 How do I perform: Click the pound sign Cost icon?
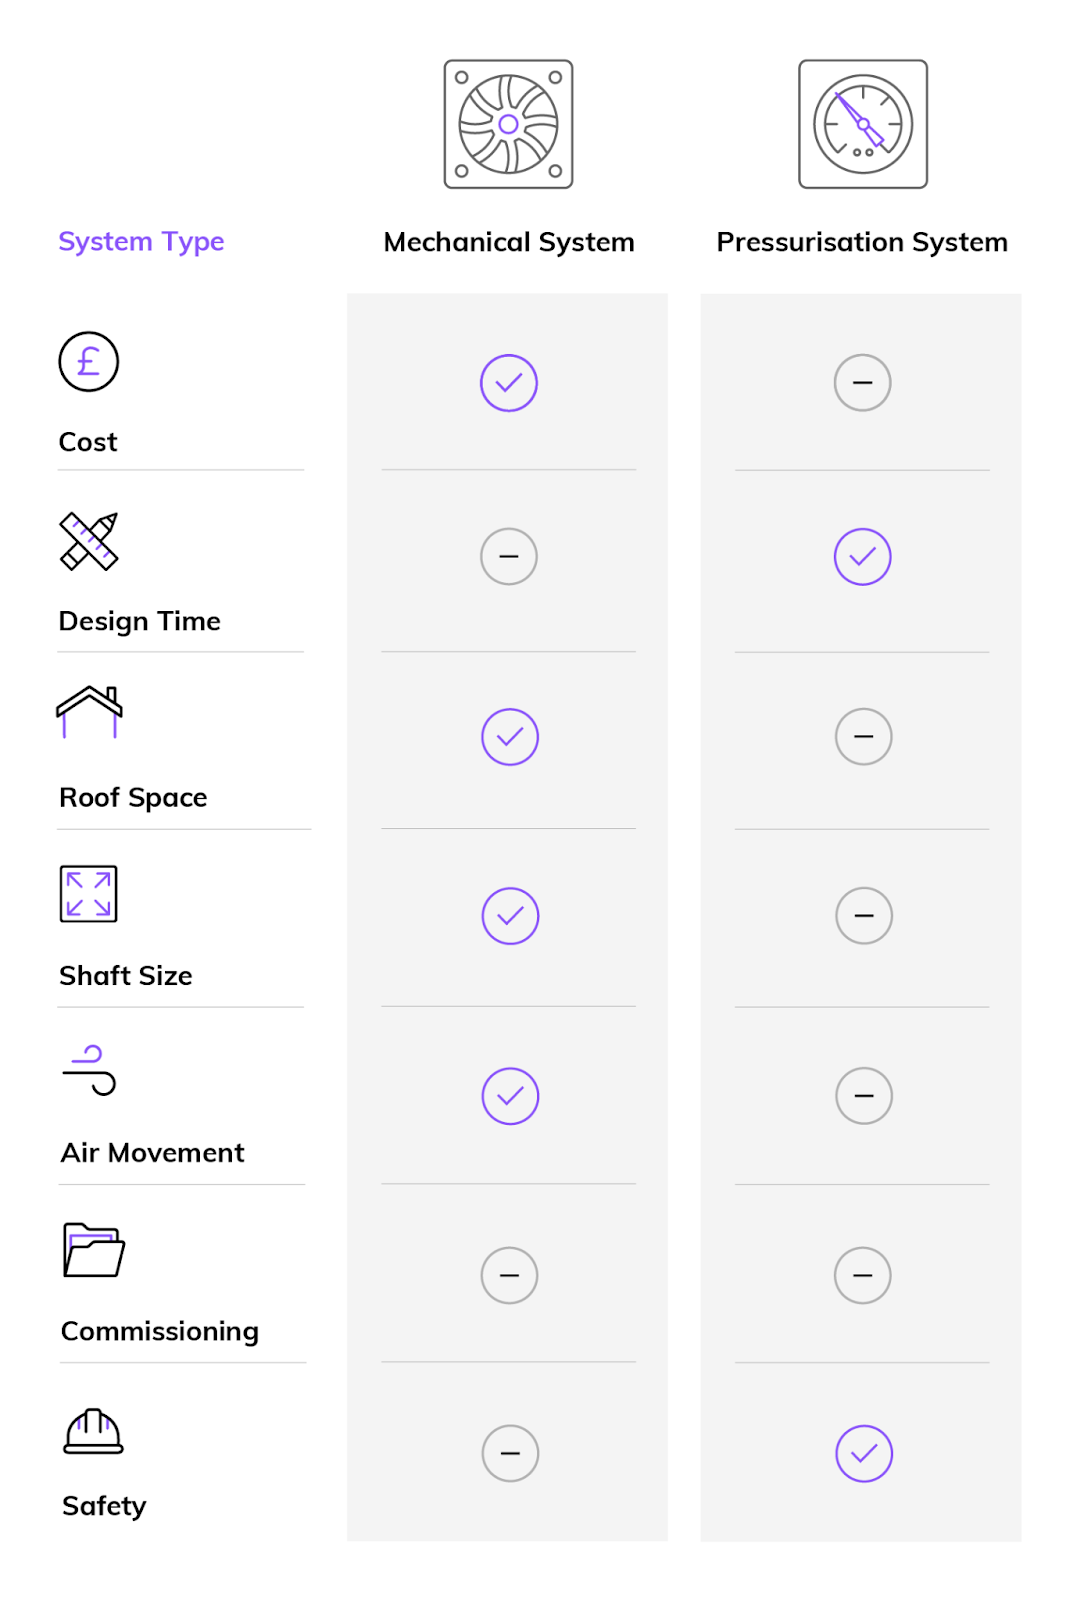point(88,361)
